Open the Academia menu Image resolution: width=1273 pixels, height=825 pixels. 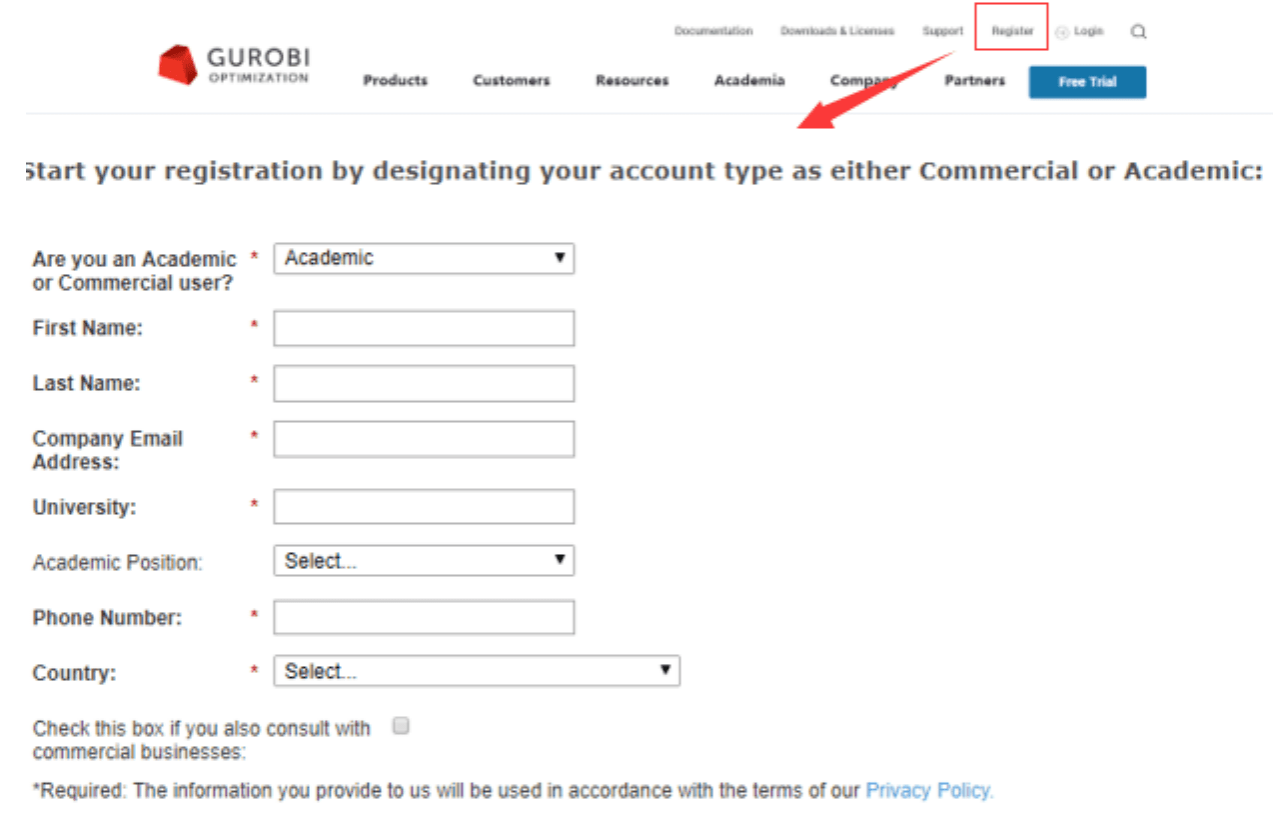click(x=749, y=81)
